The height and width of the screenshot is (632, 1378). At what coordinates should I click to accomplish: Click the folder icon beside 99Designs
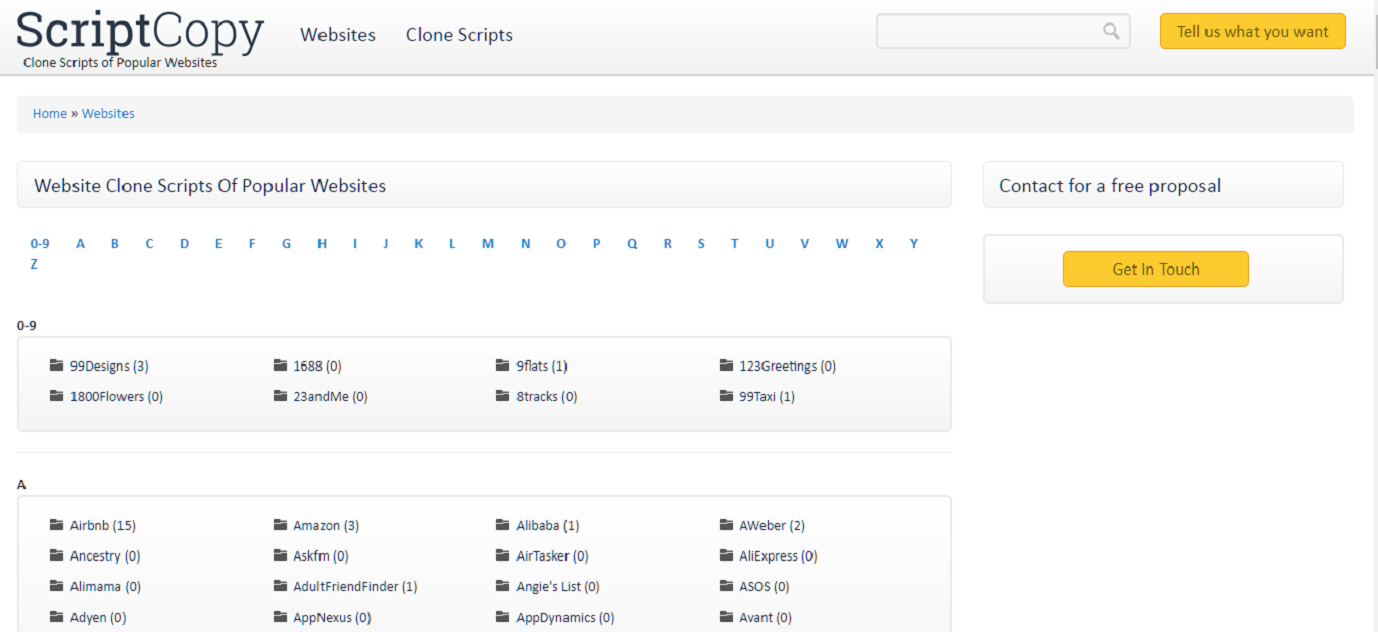pyautogui.click(x=57, y=365)
